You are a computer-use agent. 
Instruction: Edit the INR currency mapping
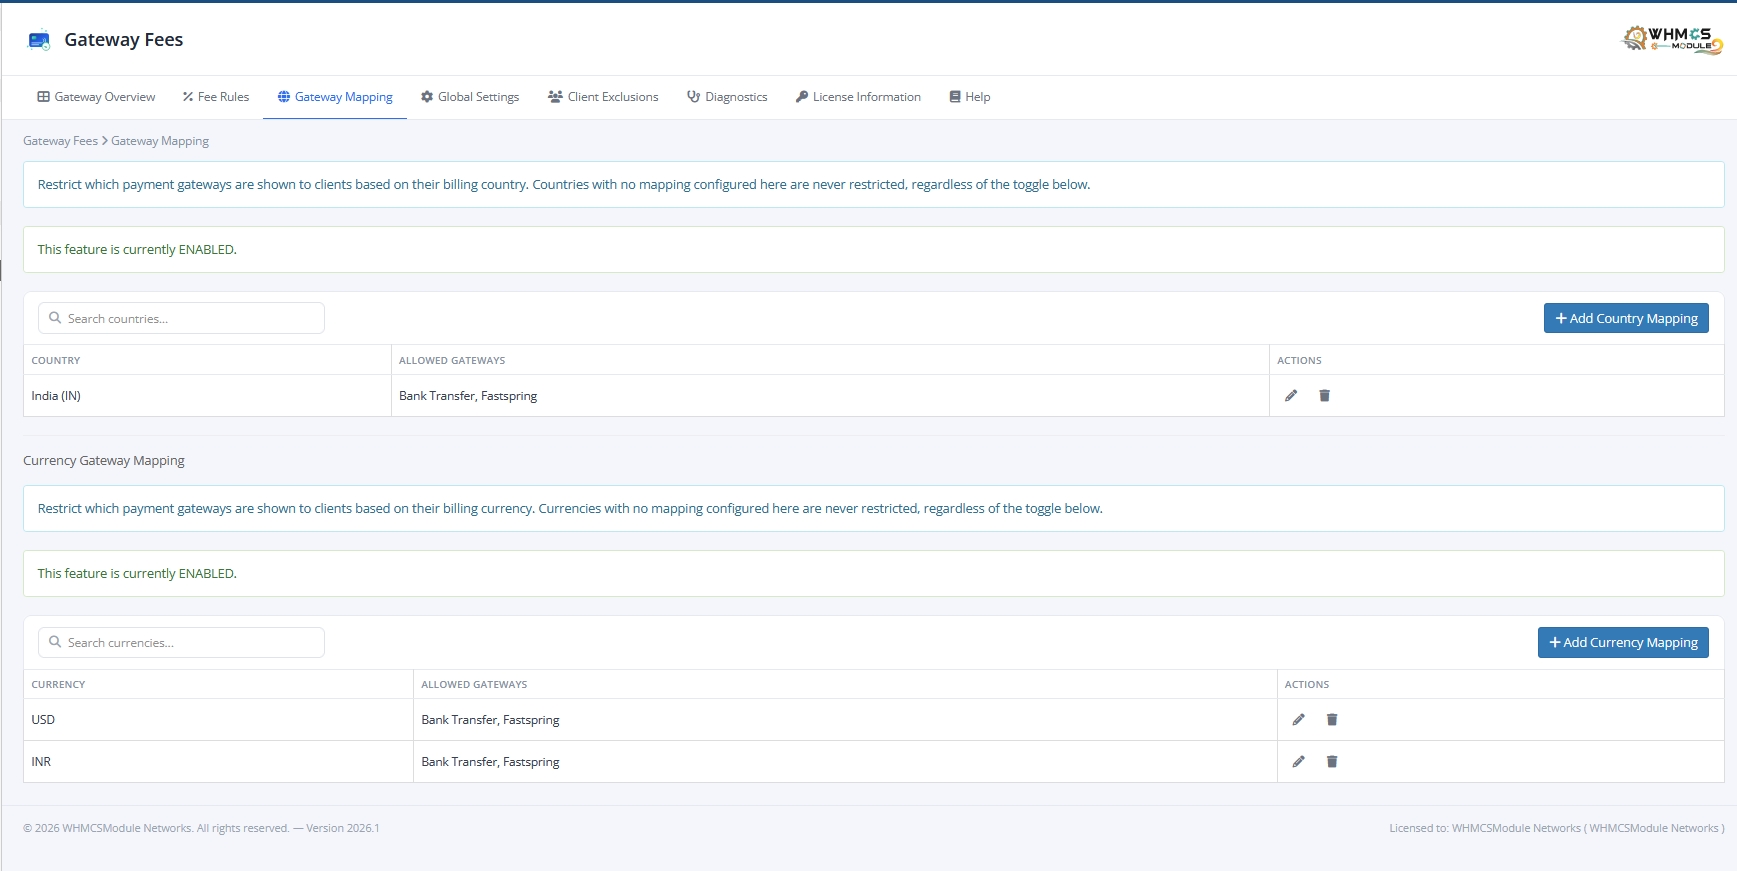pos(1298,762)
